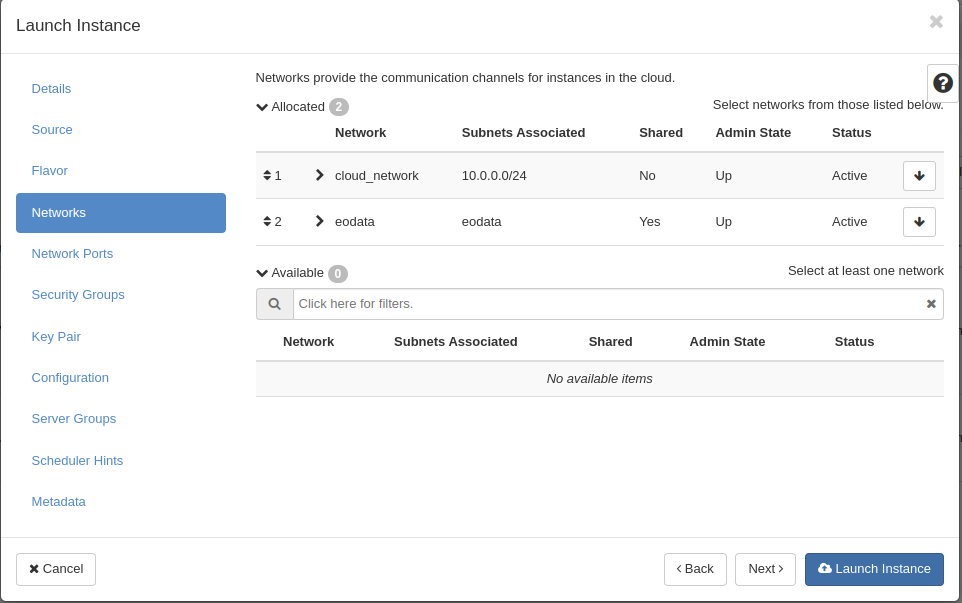Click the 'Yes' shared value for eodata
962x603 pixels.
pyautogui.click(x=650, y=222)
